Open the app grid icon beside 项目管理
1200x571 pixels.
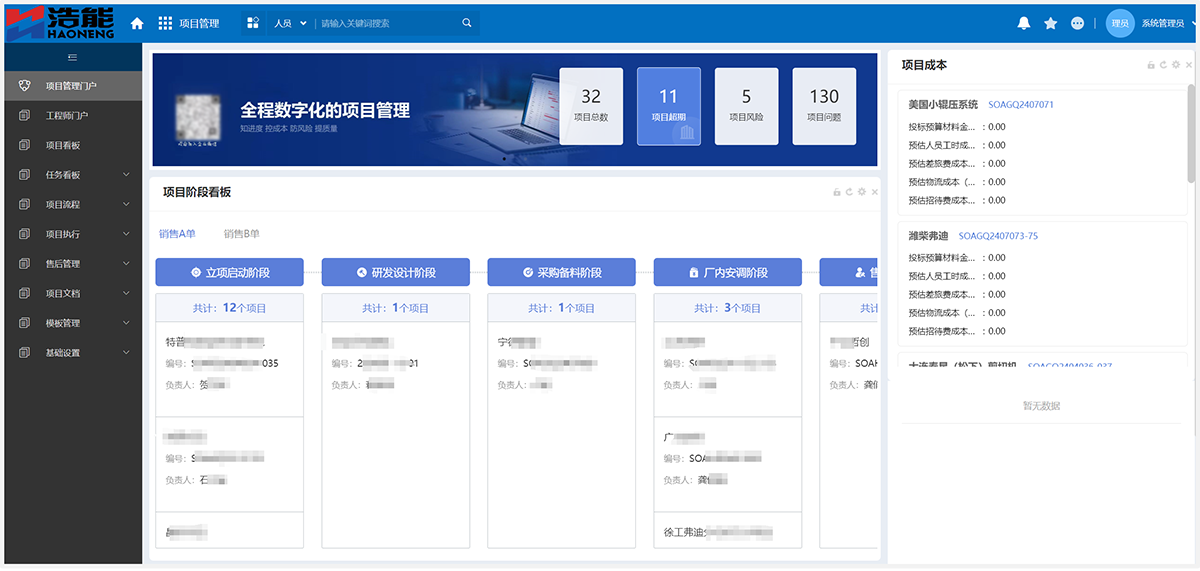(x=165, y=23)
